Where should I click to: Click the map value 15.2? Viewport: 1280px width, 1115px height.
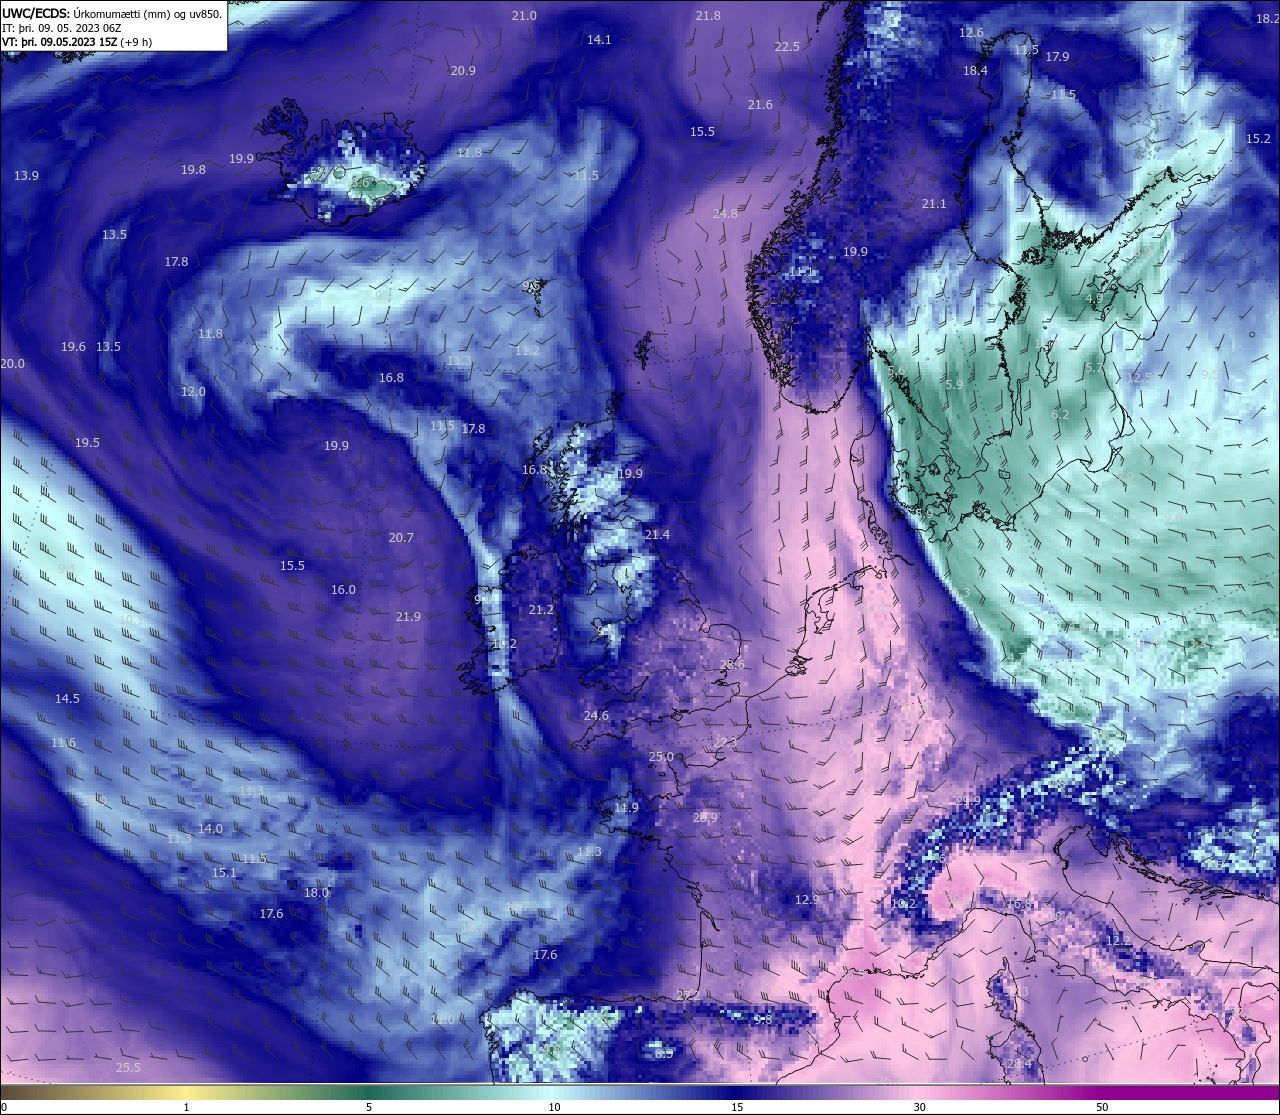point(1258,139)
